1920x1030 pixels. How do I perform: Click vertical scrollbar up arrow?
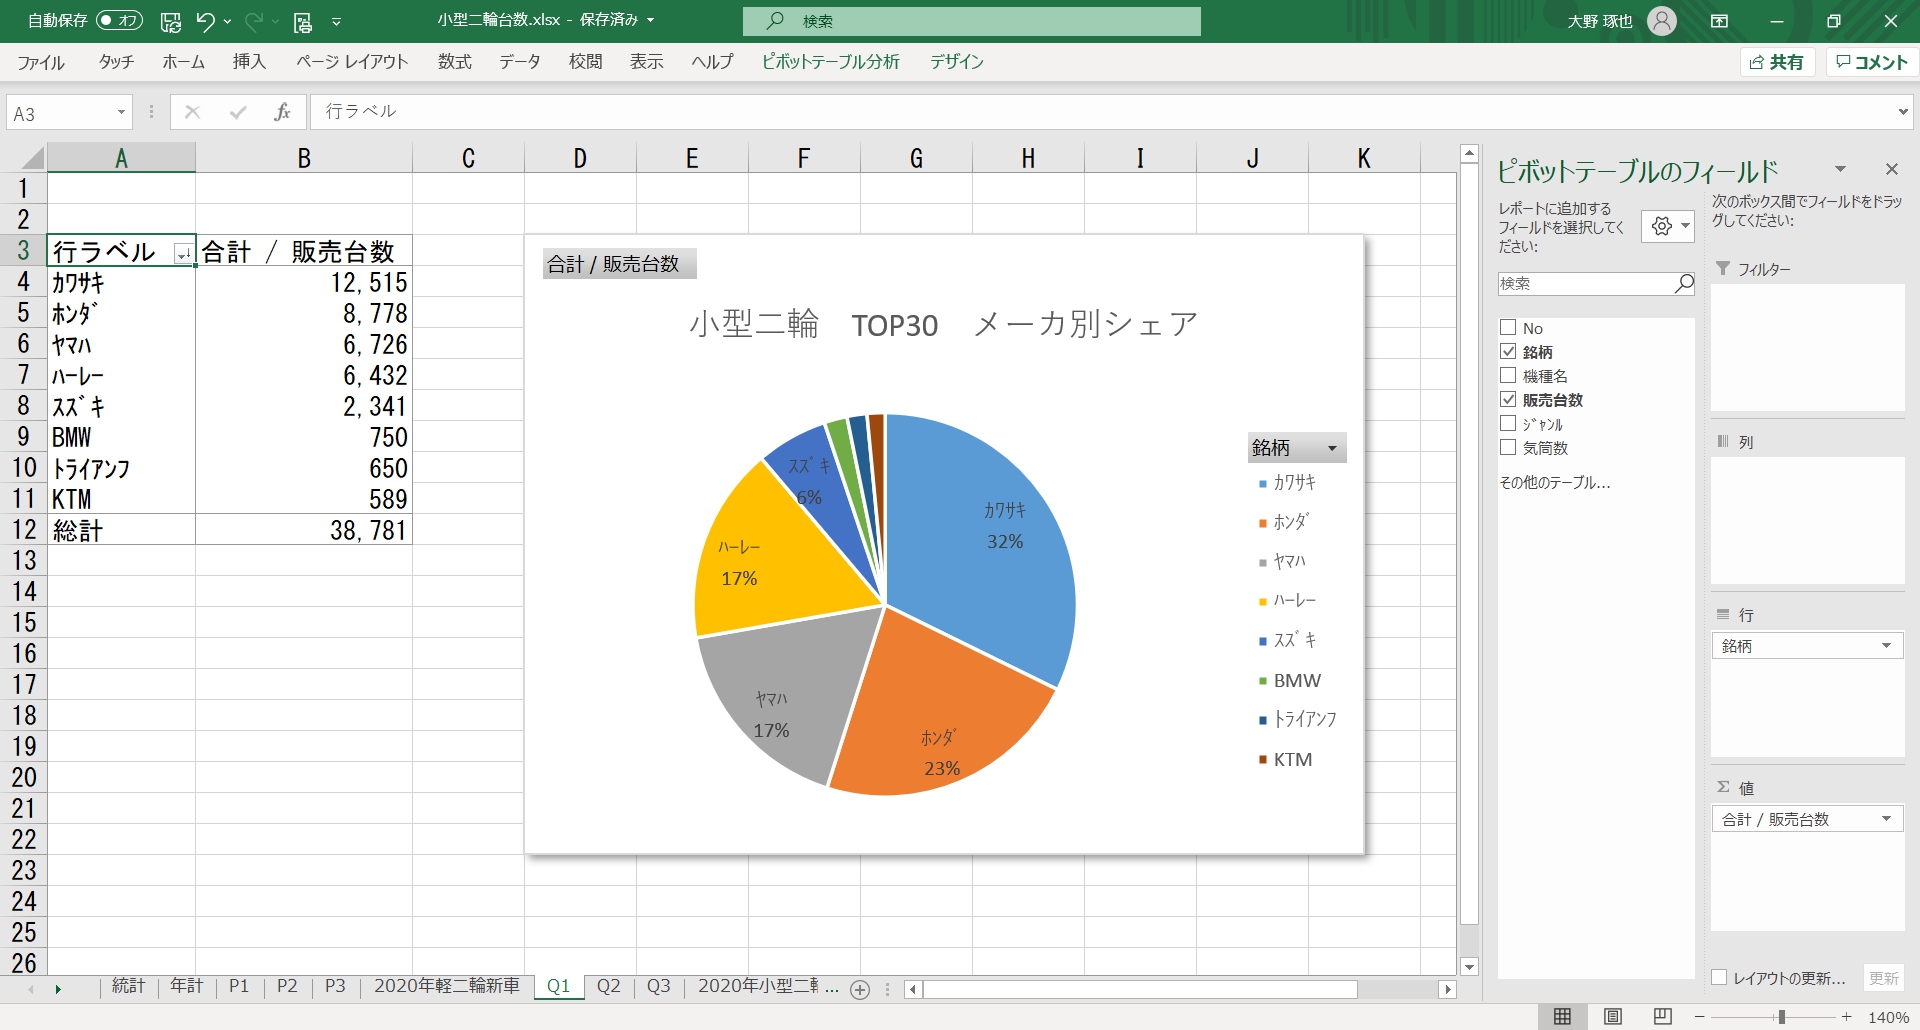[x=1469, y=154]
